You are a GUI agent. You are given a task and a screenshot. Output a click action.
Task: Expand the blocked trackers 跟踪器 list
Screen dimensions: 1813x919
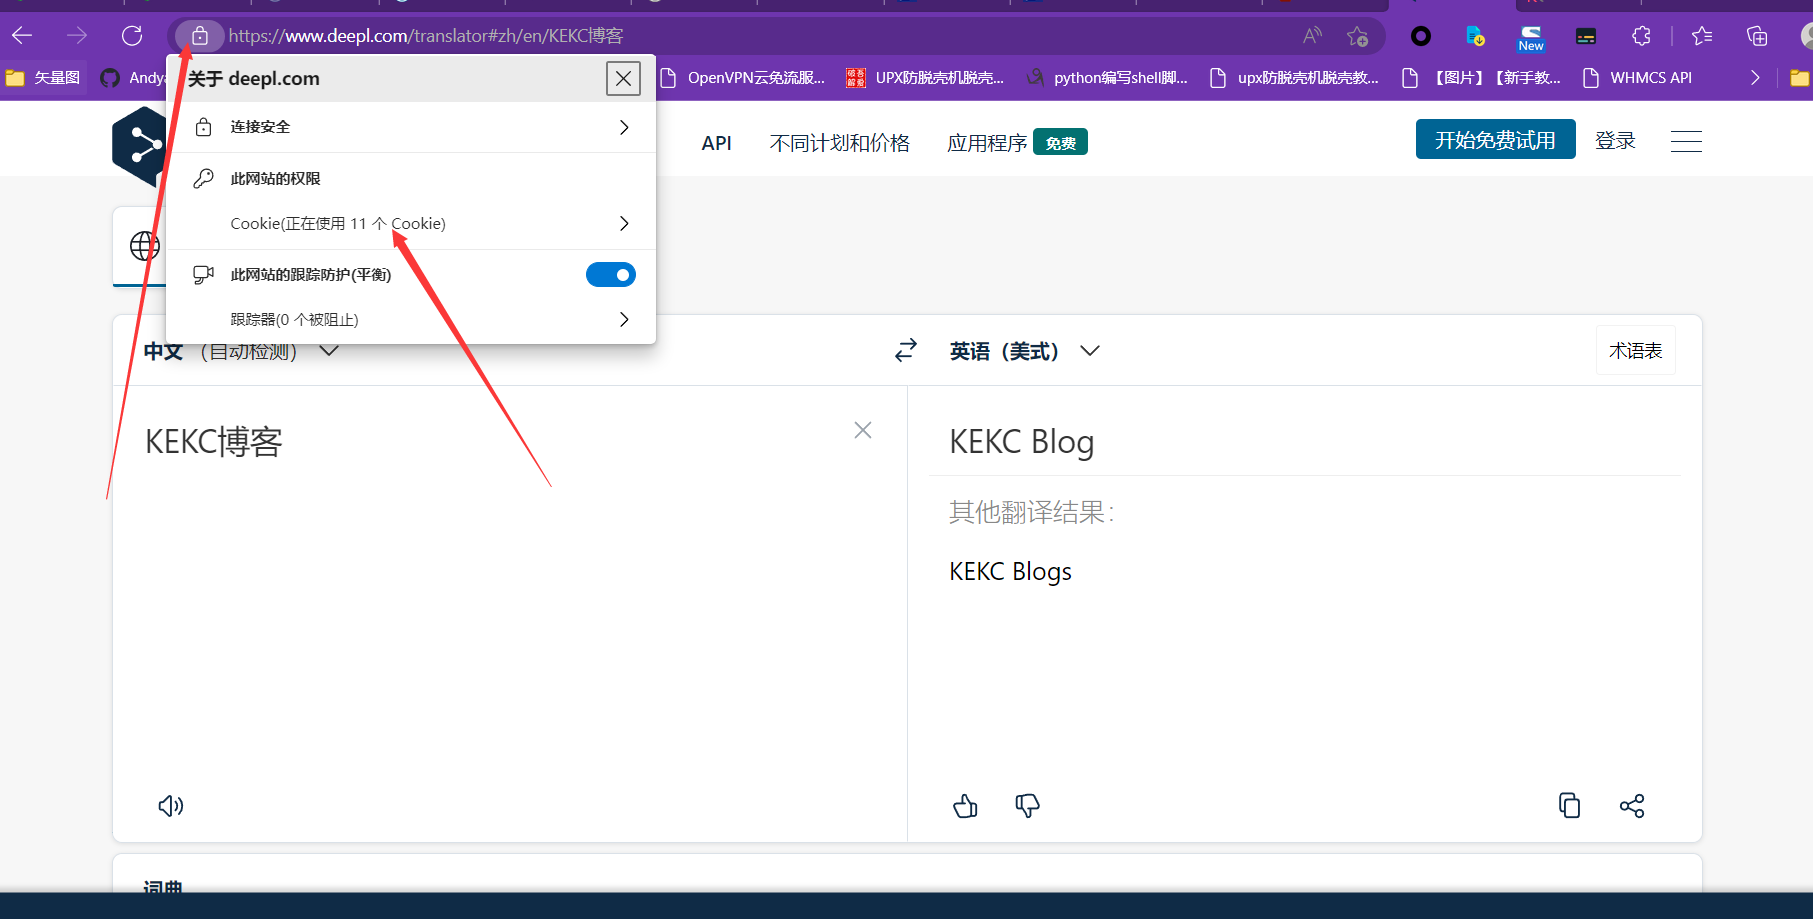pos(410,320)
